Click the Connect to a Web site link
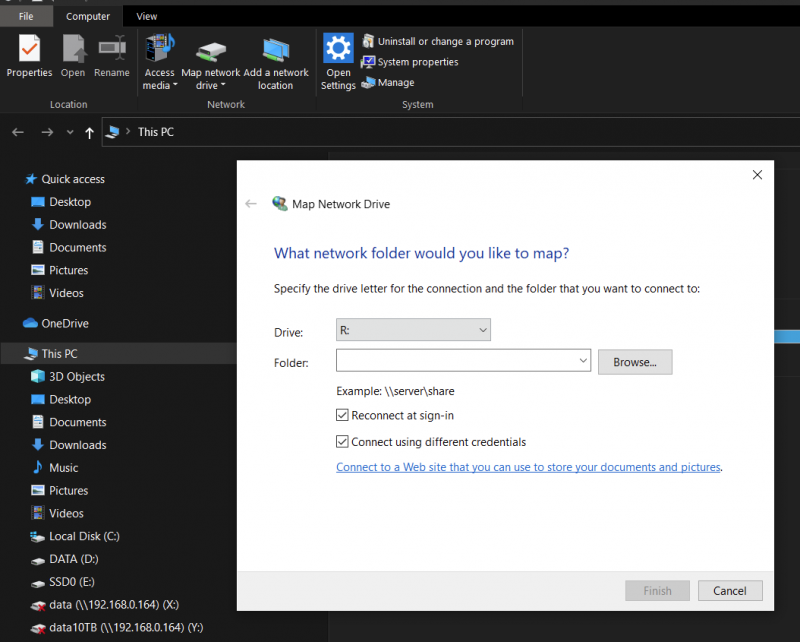Screen dimensions: 800x642 pos(528,467)
